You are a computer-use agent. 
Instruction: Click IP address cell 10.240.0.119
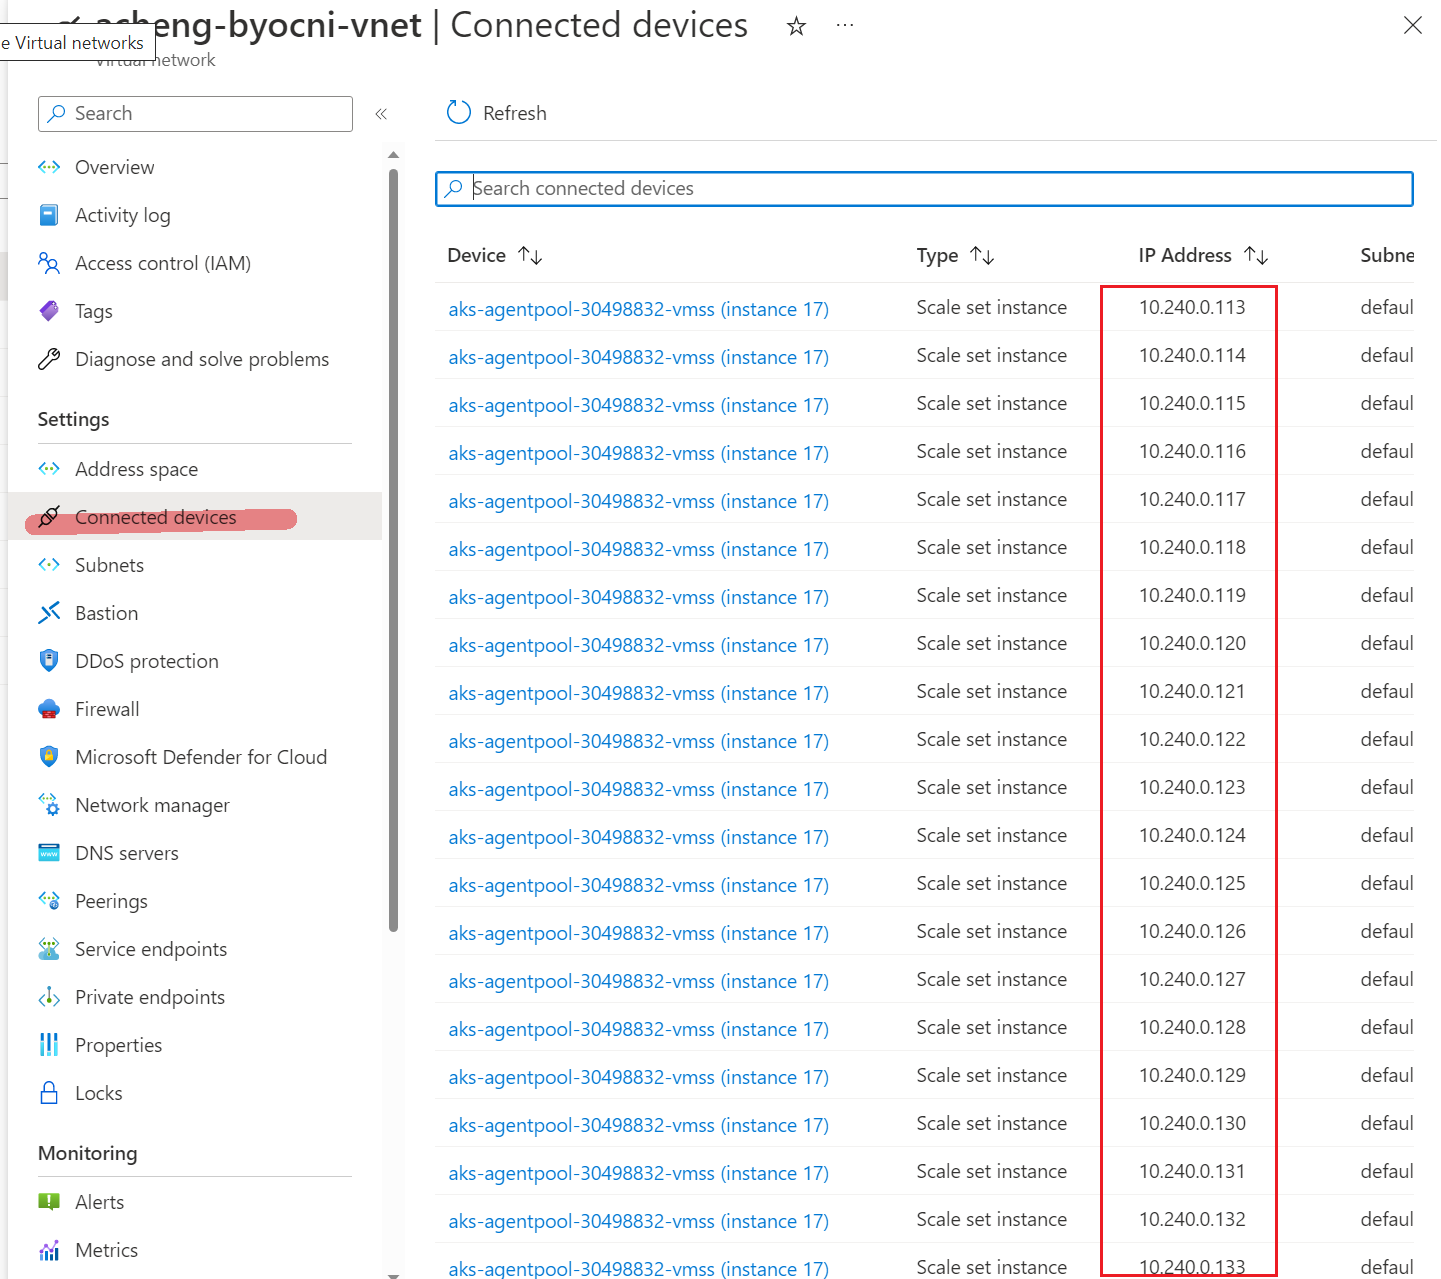1192,595
